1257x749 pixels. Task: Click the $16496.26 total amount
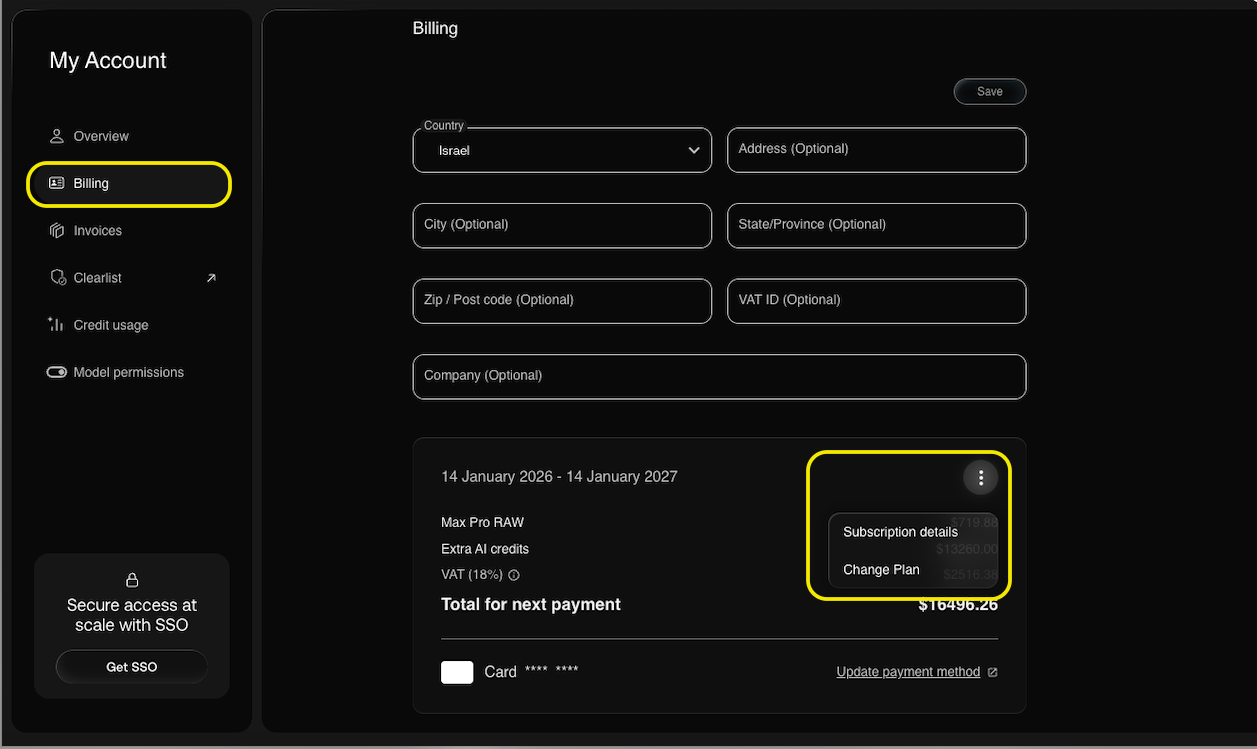[958, 605]
